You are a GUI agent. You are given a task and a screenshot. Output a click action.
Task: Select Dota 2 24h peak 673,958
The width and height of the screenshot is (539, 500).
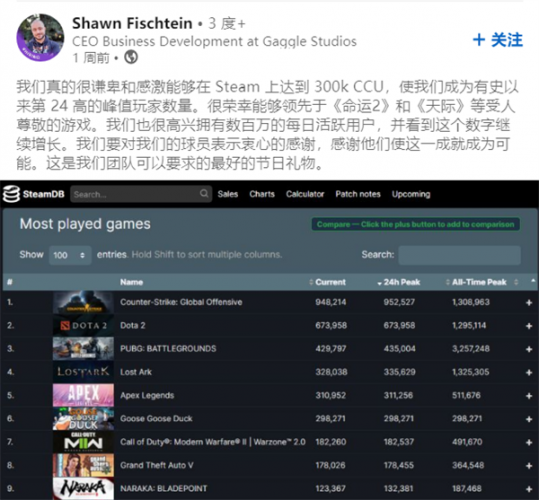[399, 325]
